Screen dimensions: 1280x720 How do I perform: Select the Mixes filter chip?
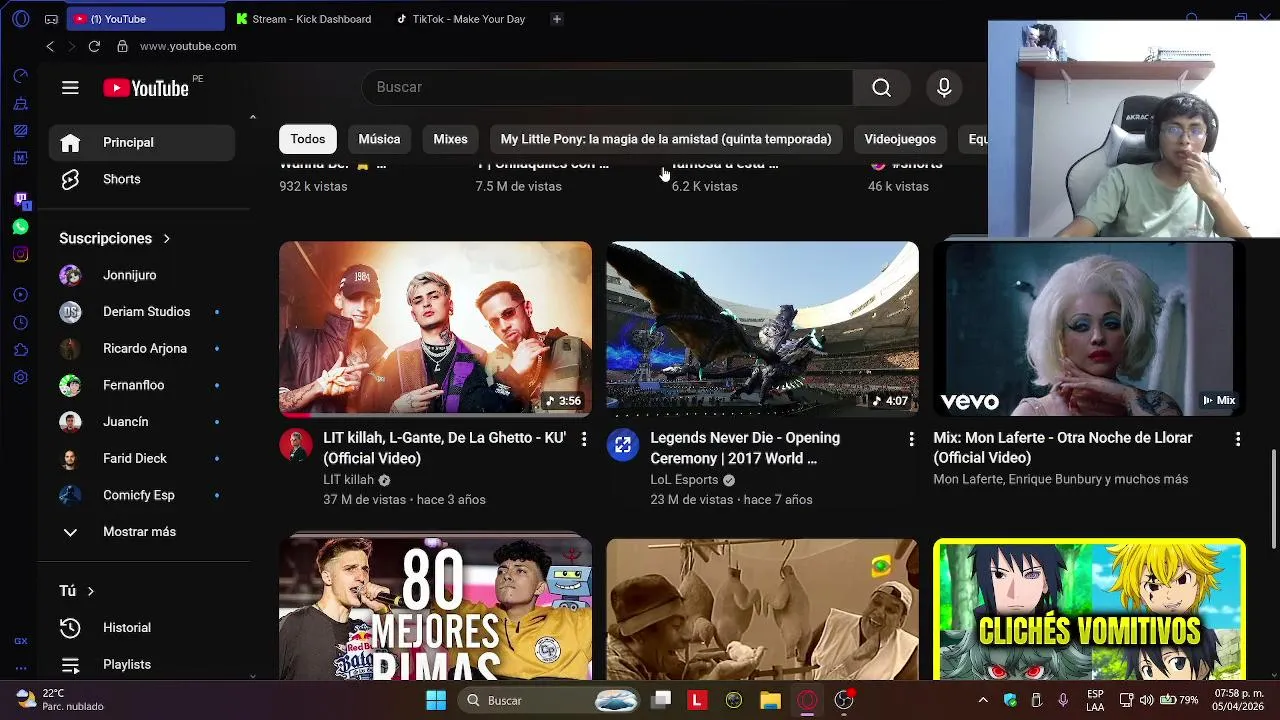coord(450,139)
